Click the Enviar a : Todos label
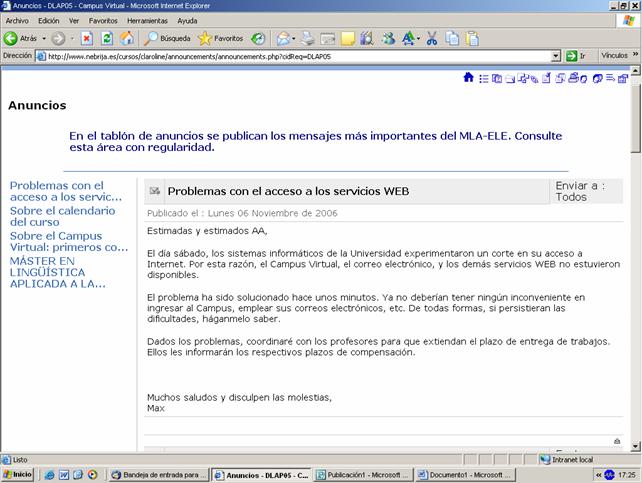The width and height of the screenshot is (642, 483). (x=580, y=191)
